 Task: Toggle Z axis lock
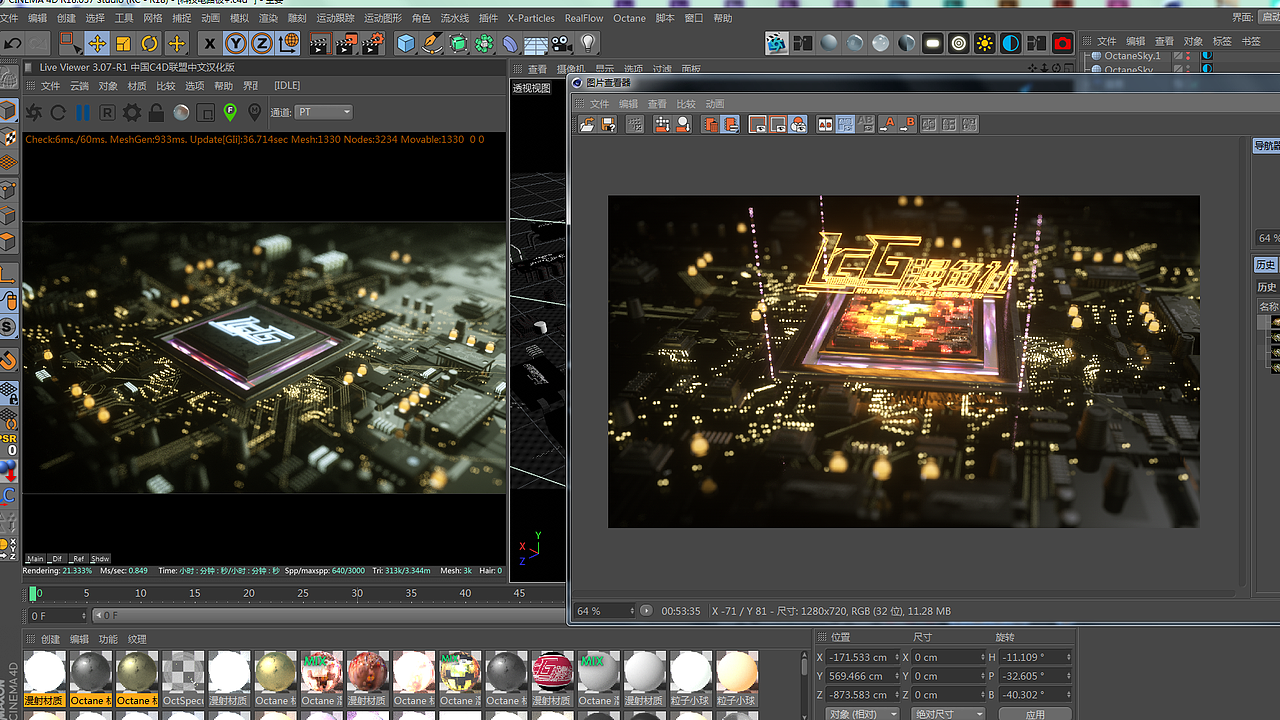[261, 43]
